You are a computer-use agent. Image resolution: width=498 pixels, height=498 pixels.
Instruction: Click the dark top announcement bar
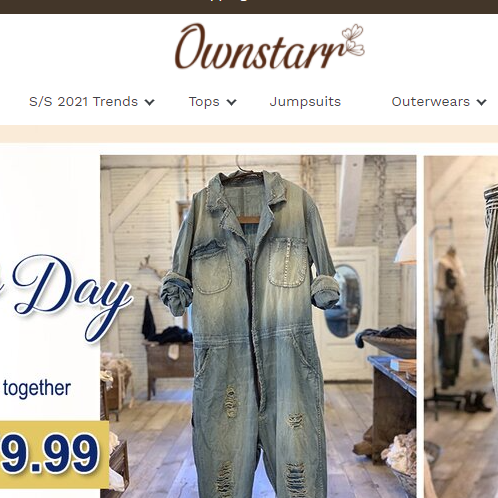pyautogui.click(x=249, y=7)
